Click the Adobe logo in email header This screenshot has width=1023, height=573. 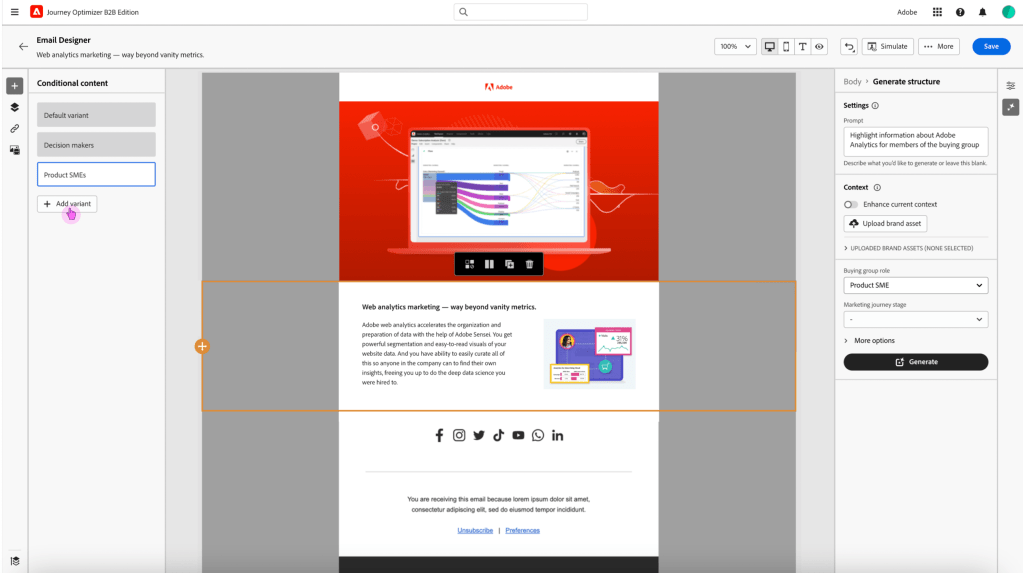click(x=498, y=87)
